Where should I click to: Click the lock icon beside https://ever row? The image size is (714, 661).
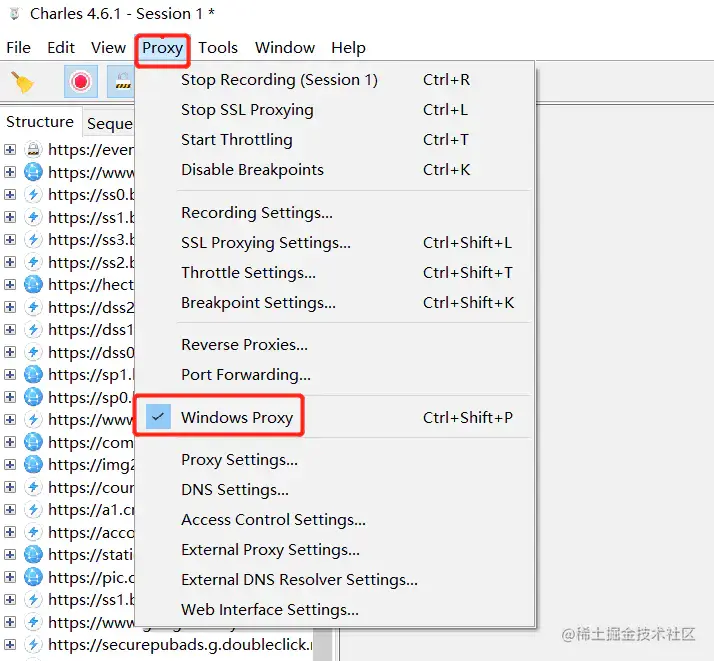(x=33, y=149)
